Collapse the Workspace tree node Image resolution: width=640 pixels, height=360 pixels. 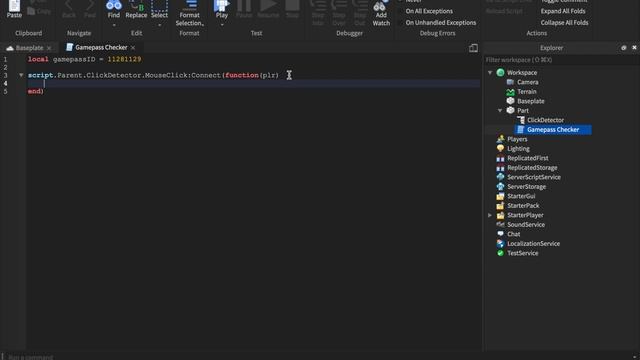click(490, 73)
